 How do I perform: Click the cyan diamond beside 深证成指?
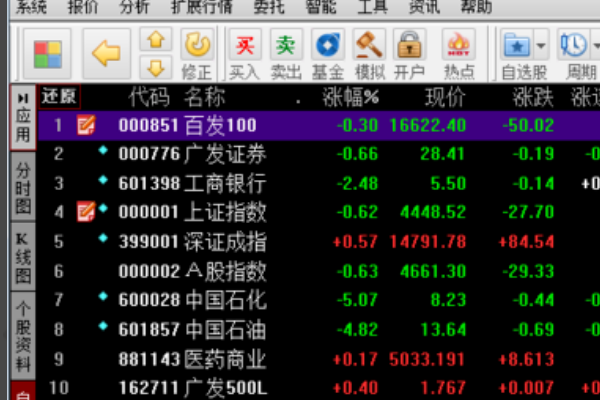click(x=103, y=238)
